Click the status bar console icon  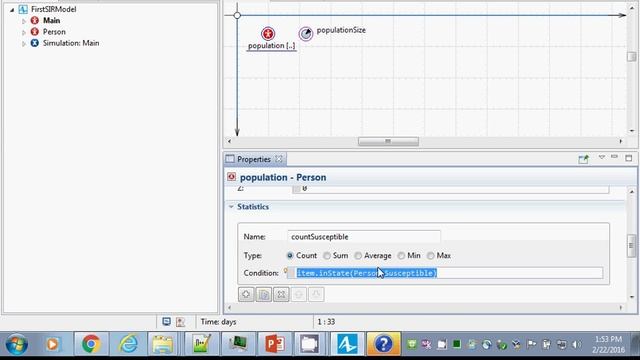[x=167, y=322]
